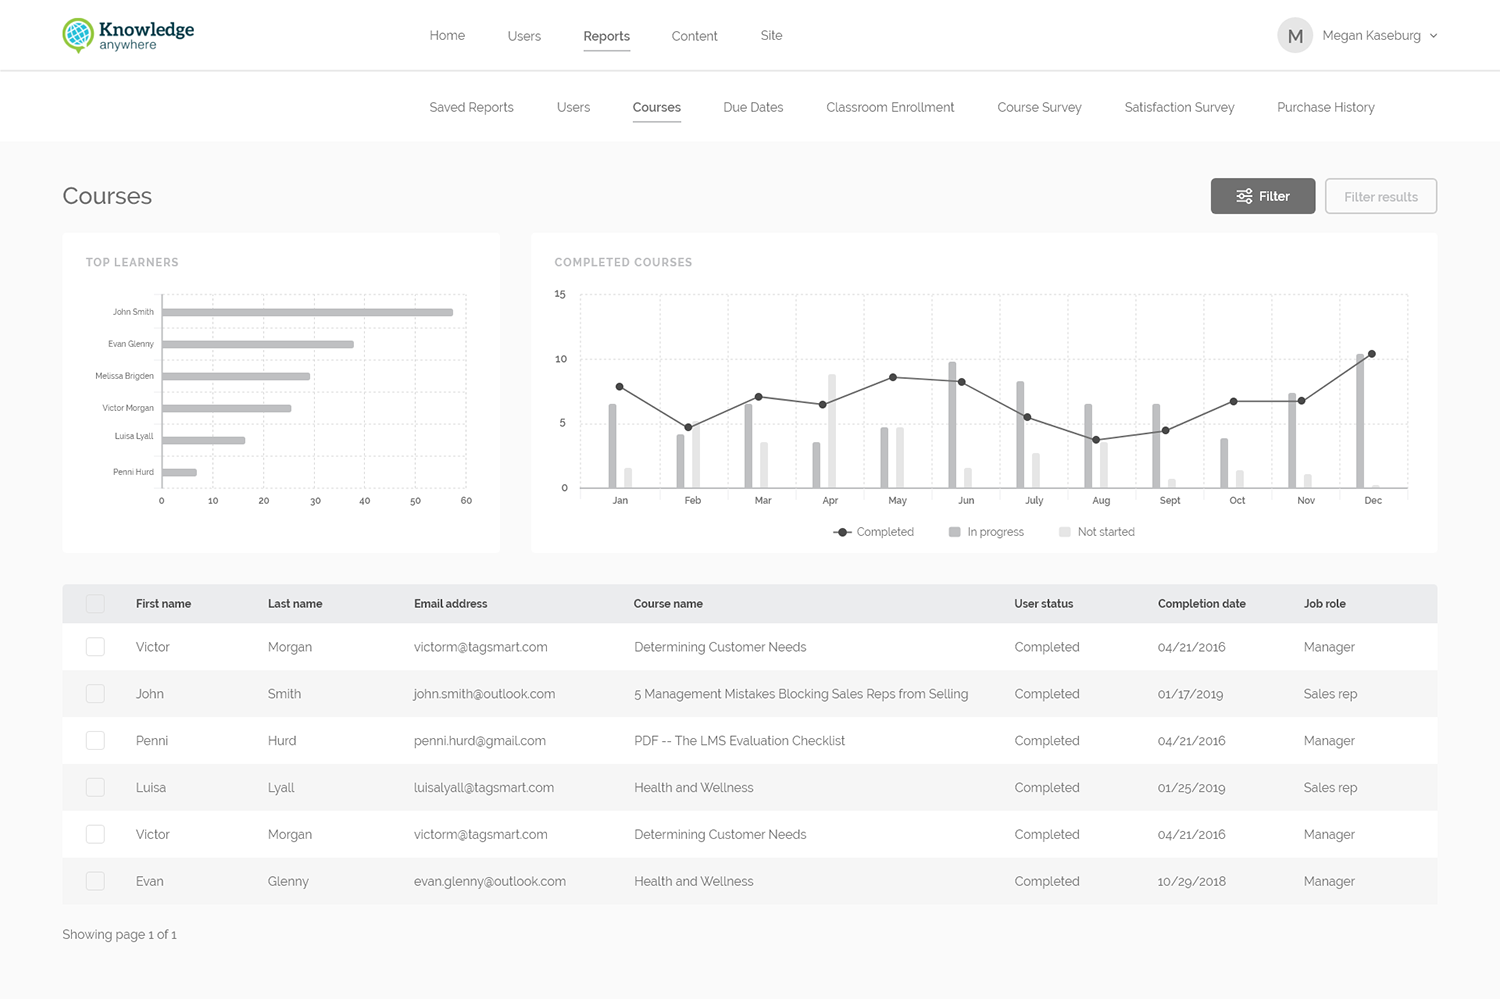1500x999 pixels.
Task: Check the box for John Smith row
Action: (95, 694)
